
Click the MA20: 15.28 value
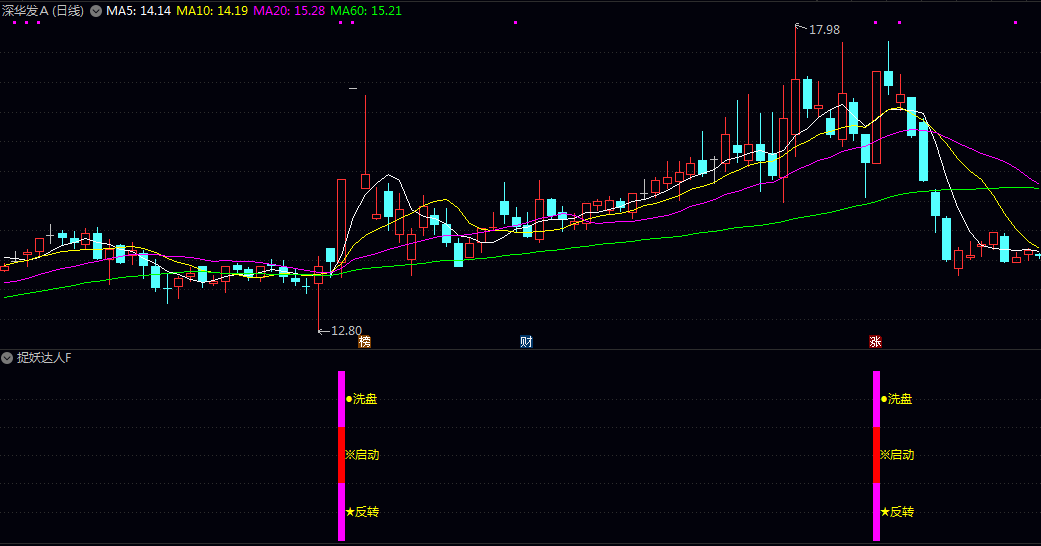[289, 11]
